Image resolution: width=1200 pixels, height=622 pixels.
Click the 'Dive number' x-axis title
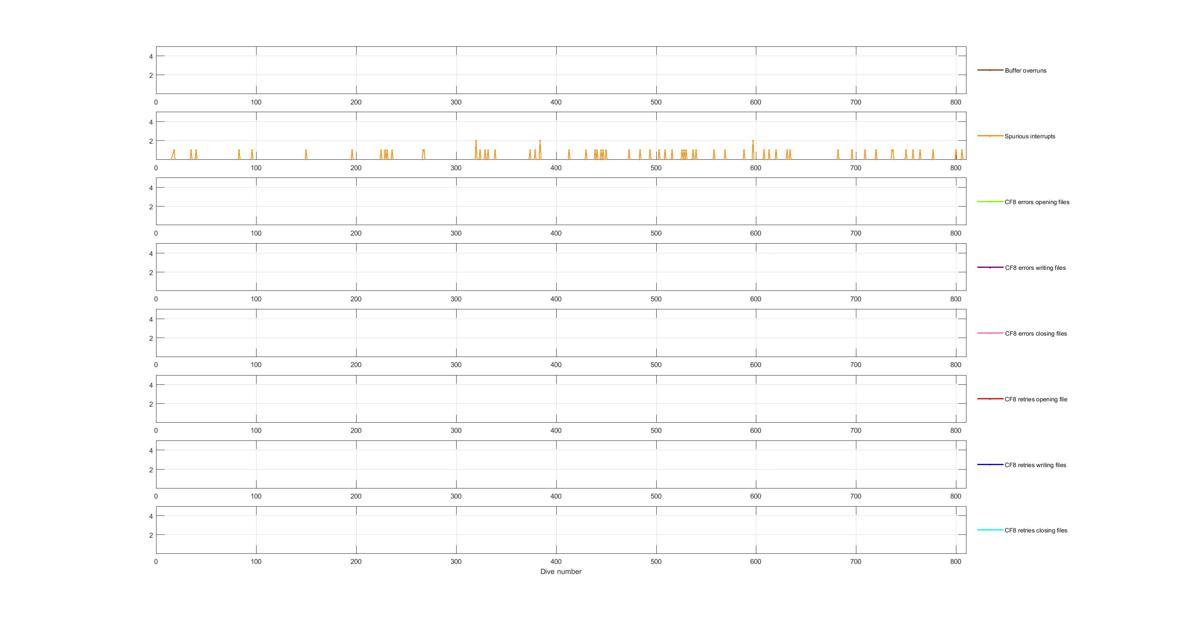[x=561, y=572]
